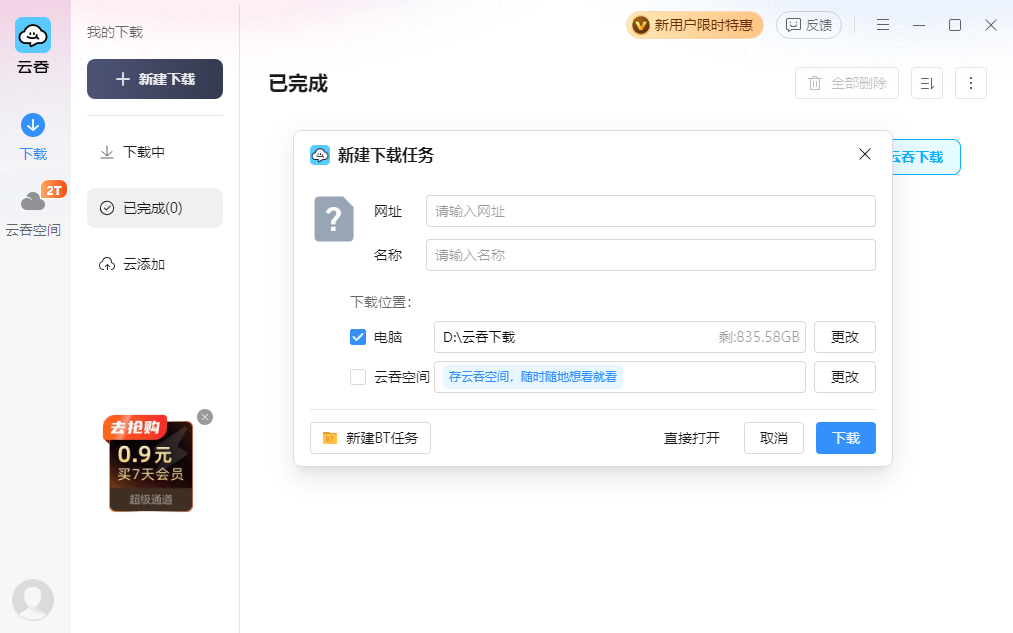Click the 新建下载 button in the sidebar
The width and height of the screenshot is (1013, 633).
(x=154, y=79)
